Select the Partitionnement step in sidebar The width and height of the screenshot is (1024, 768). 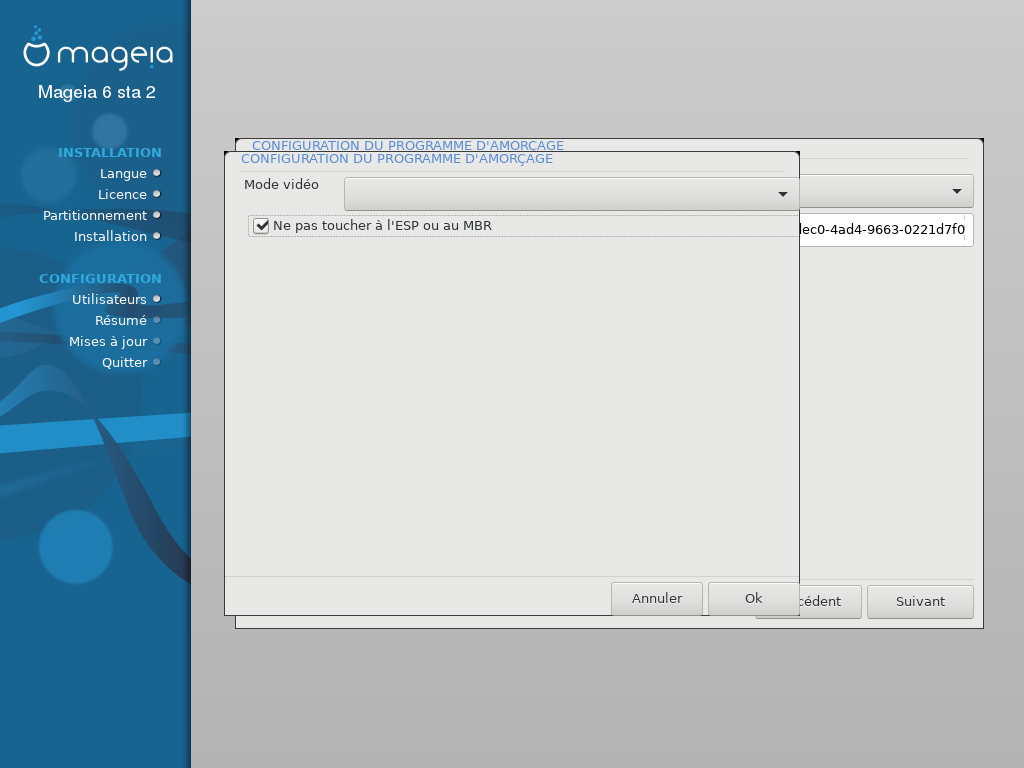[95, 216]
